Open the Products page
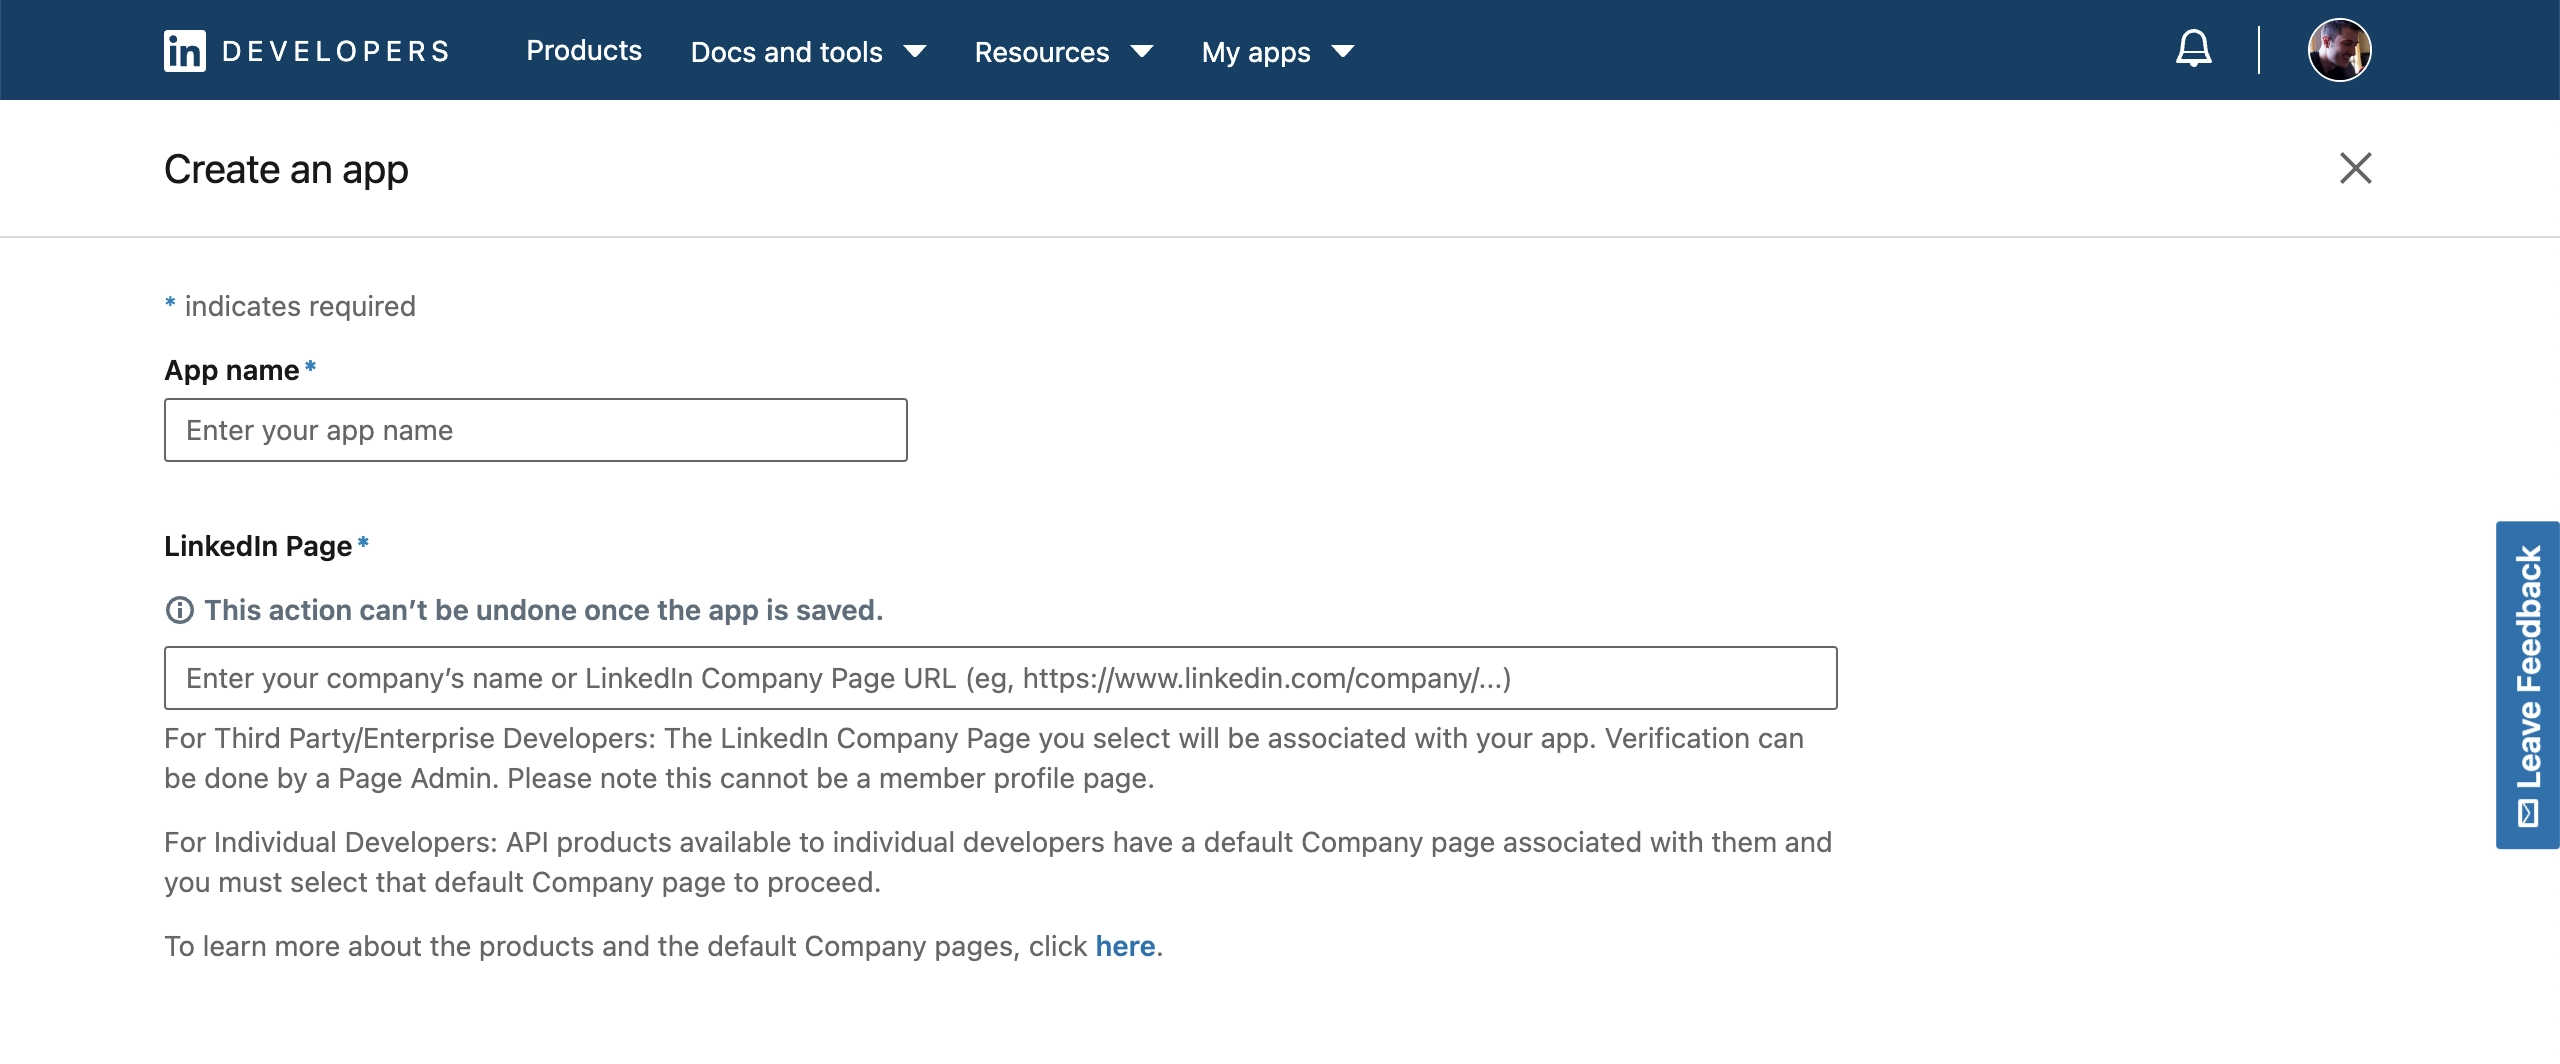This screenshot has width=2560, height=1064. (584, 51)
